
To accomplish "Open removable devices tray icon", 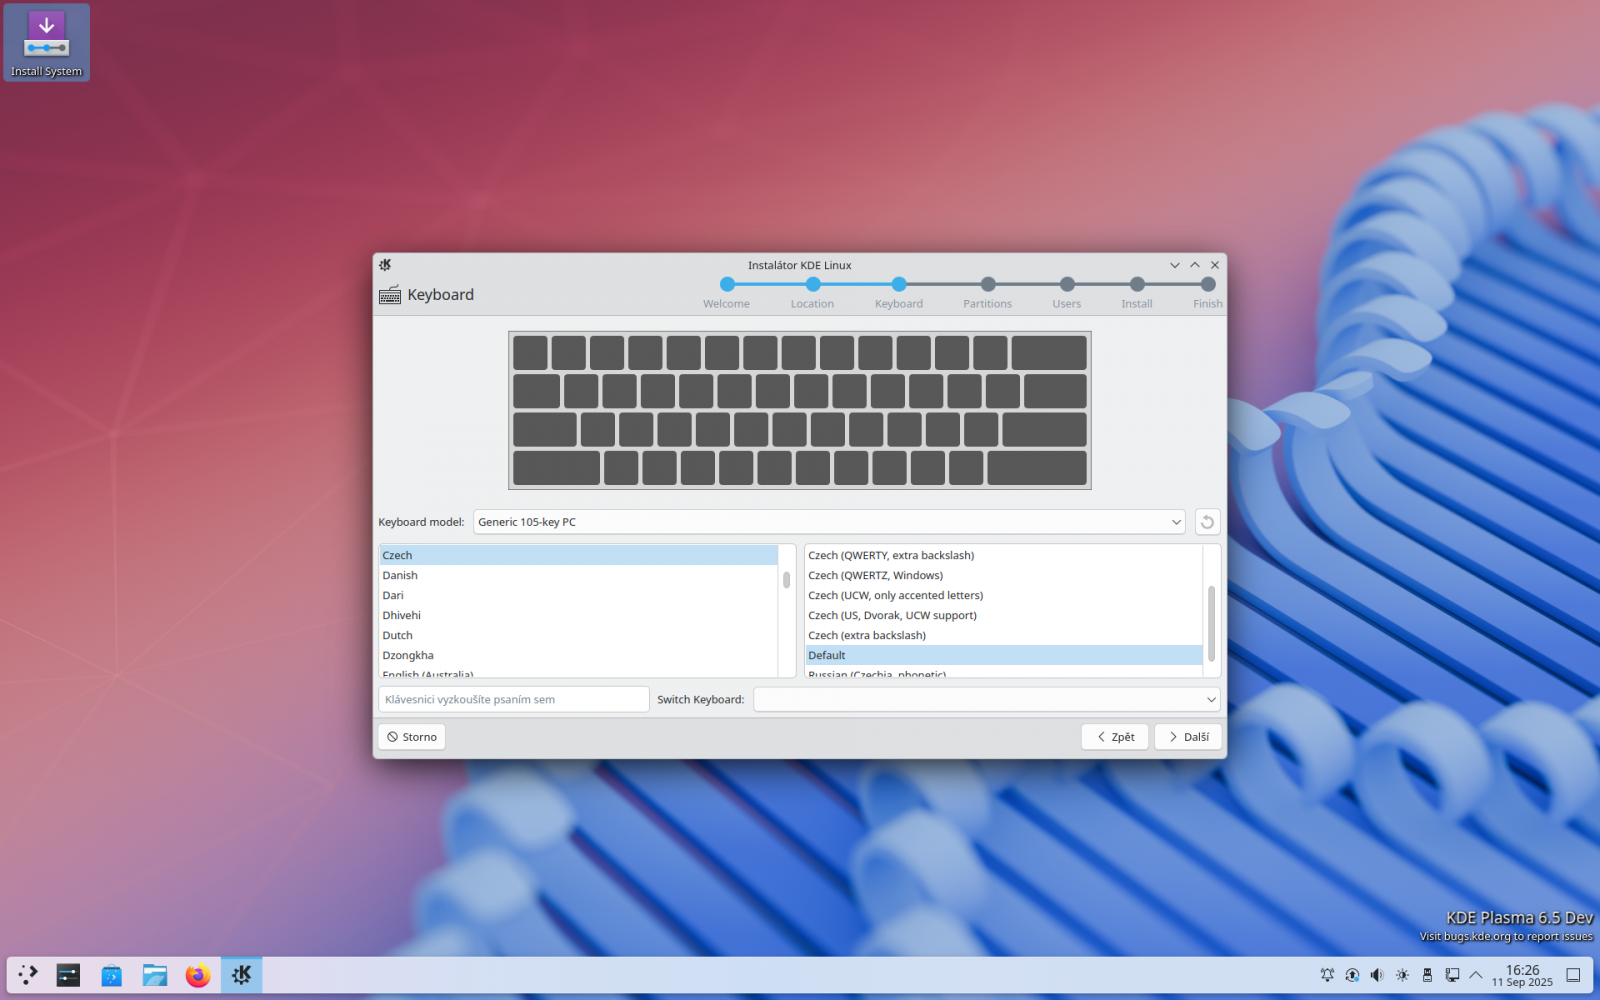I will 1427,975.
